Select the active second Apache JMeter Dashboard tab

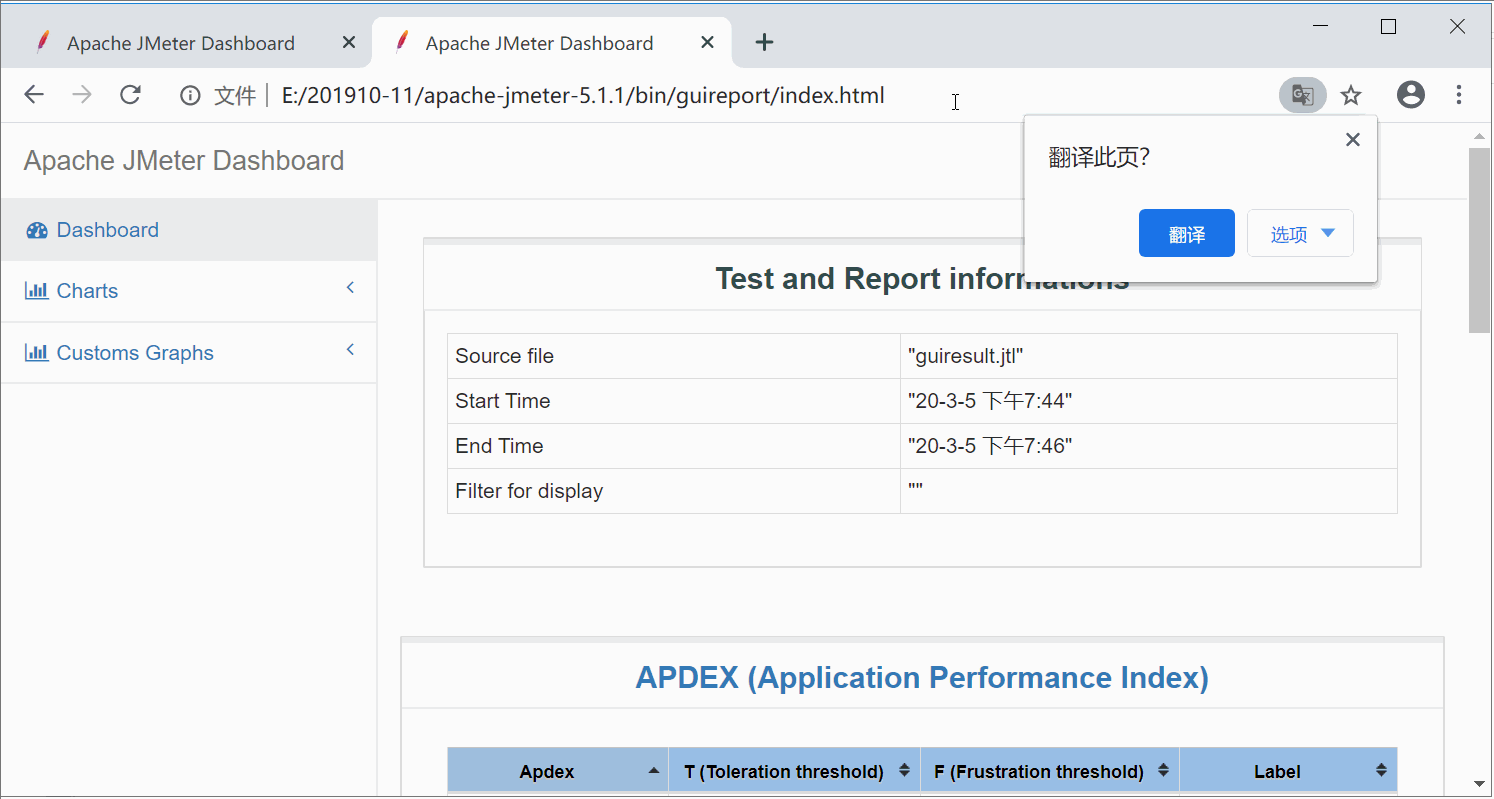point(551,43)
